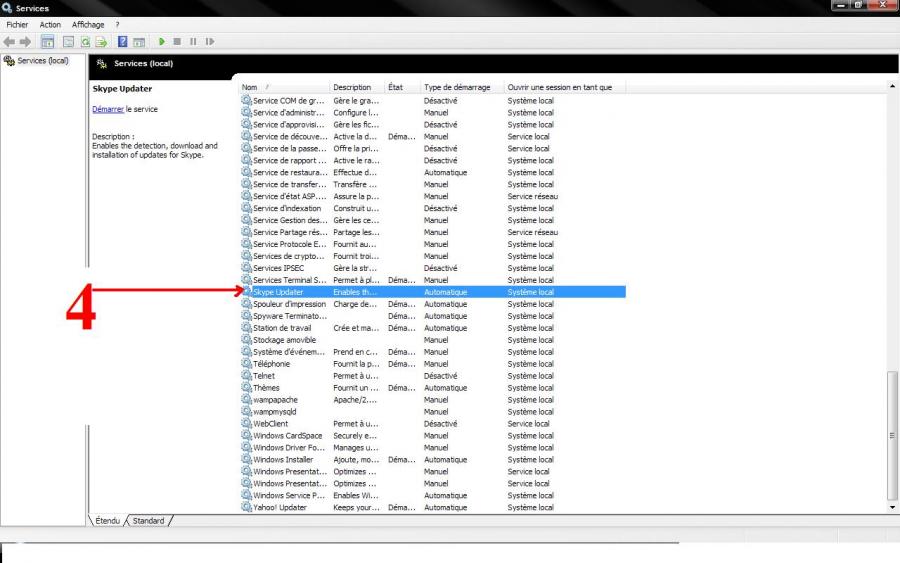Click the Restart service toolbar icon
Image resolution: width=900 pixels, height=563 pixels.
tap(210, 42)
